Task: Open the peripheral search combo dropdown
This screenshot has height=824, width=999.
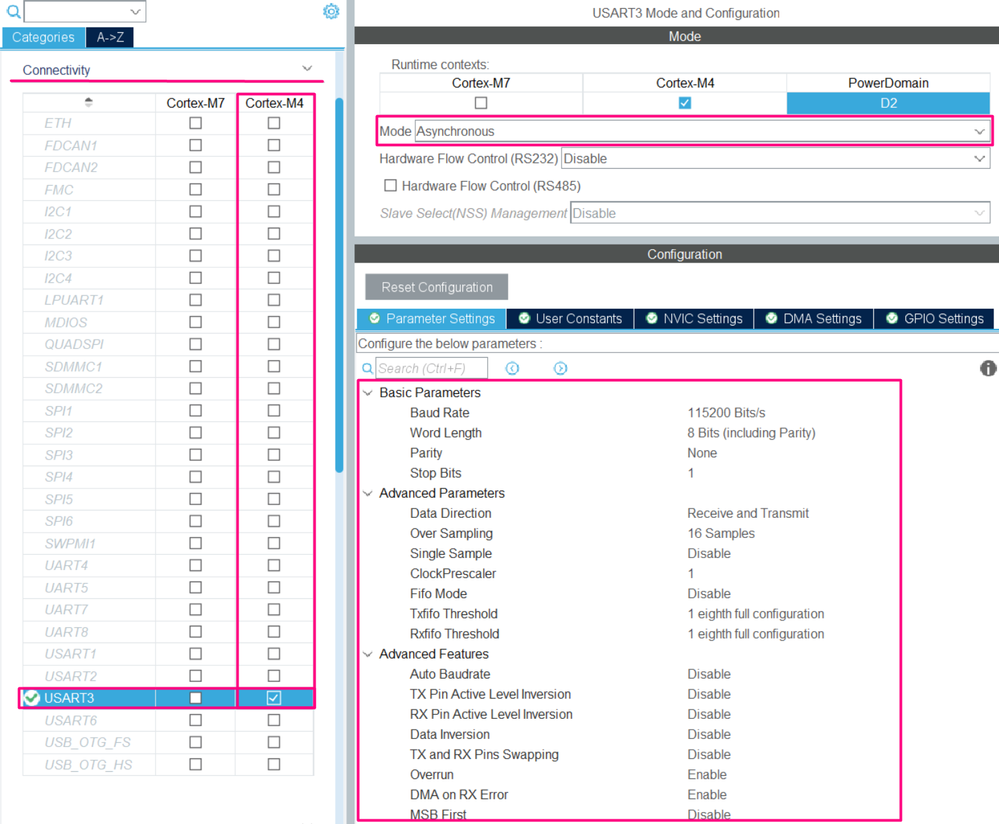Action: [135, 11]
